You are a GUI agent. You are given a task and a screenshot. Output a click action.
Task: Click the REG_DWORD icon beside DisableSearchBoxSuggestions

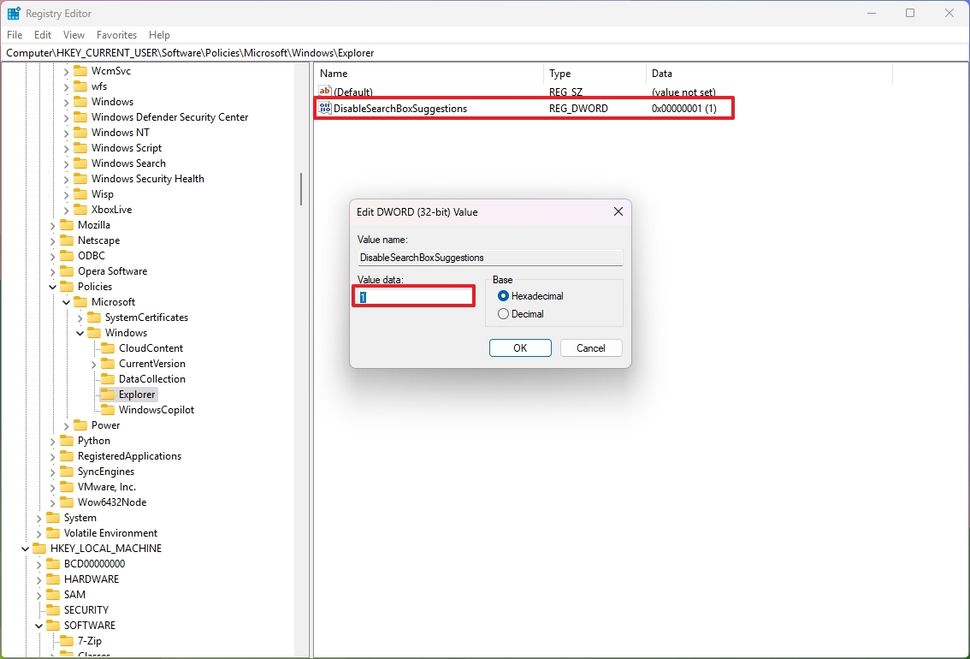point(326,108)
